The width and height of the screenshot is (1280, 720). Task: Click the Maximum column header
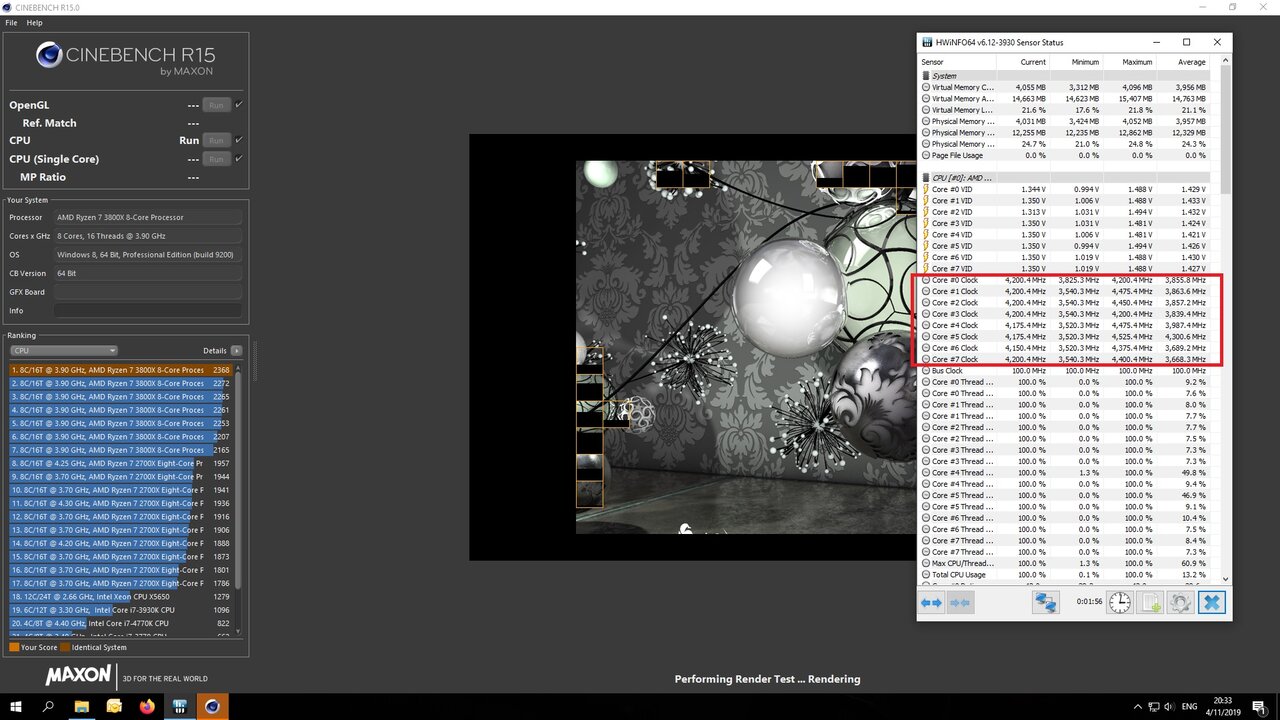point(1128,62)
